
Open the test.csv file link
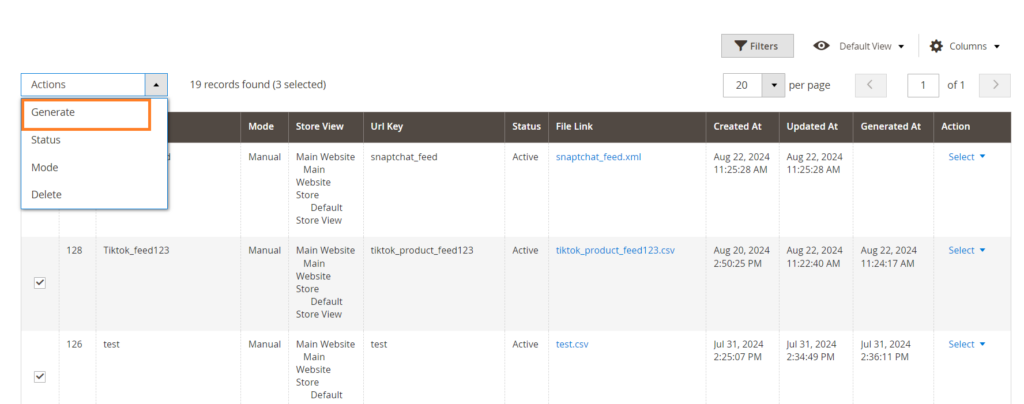point(572,345)
